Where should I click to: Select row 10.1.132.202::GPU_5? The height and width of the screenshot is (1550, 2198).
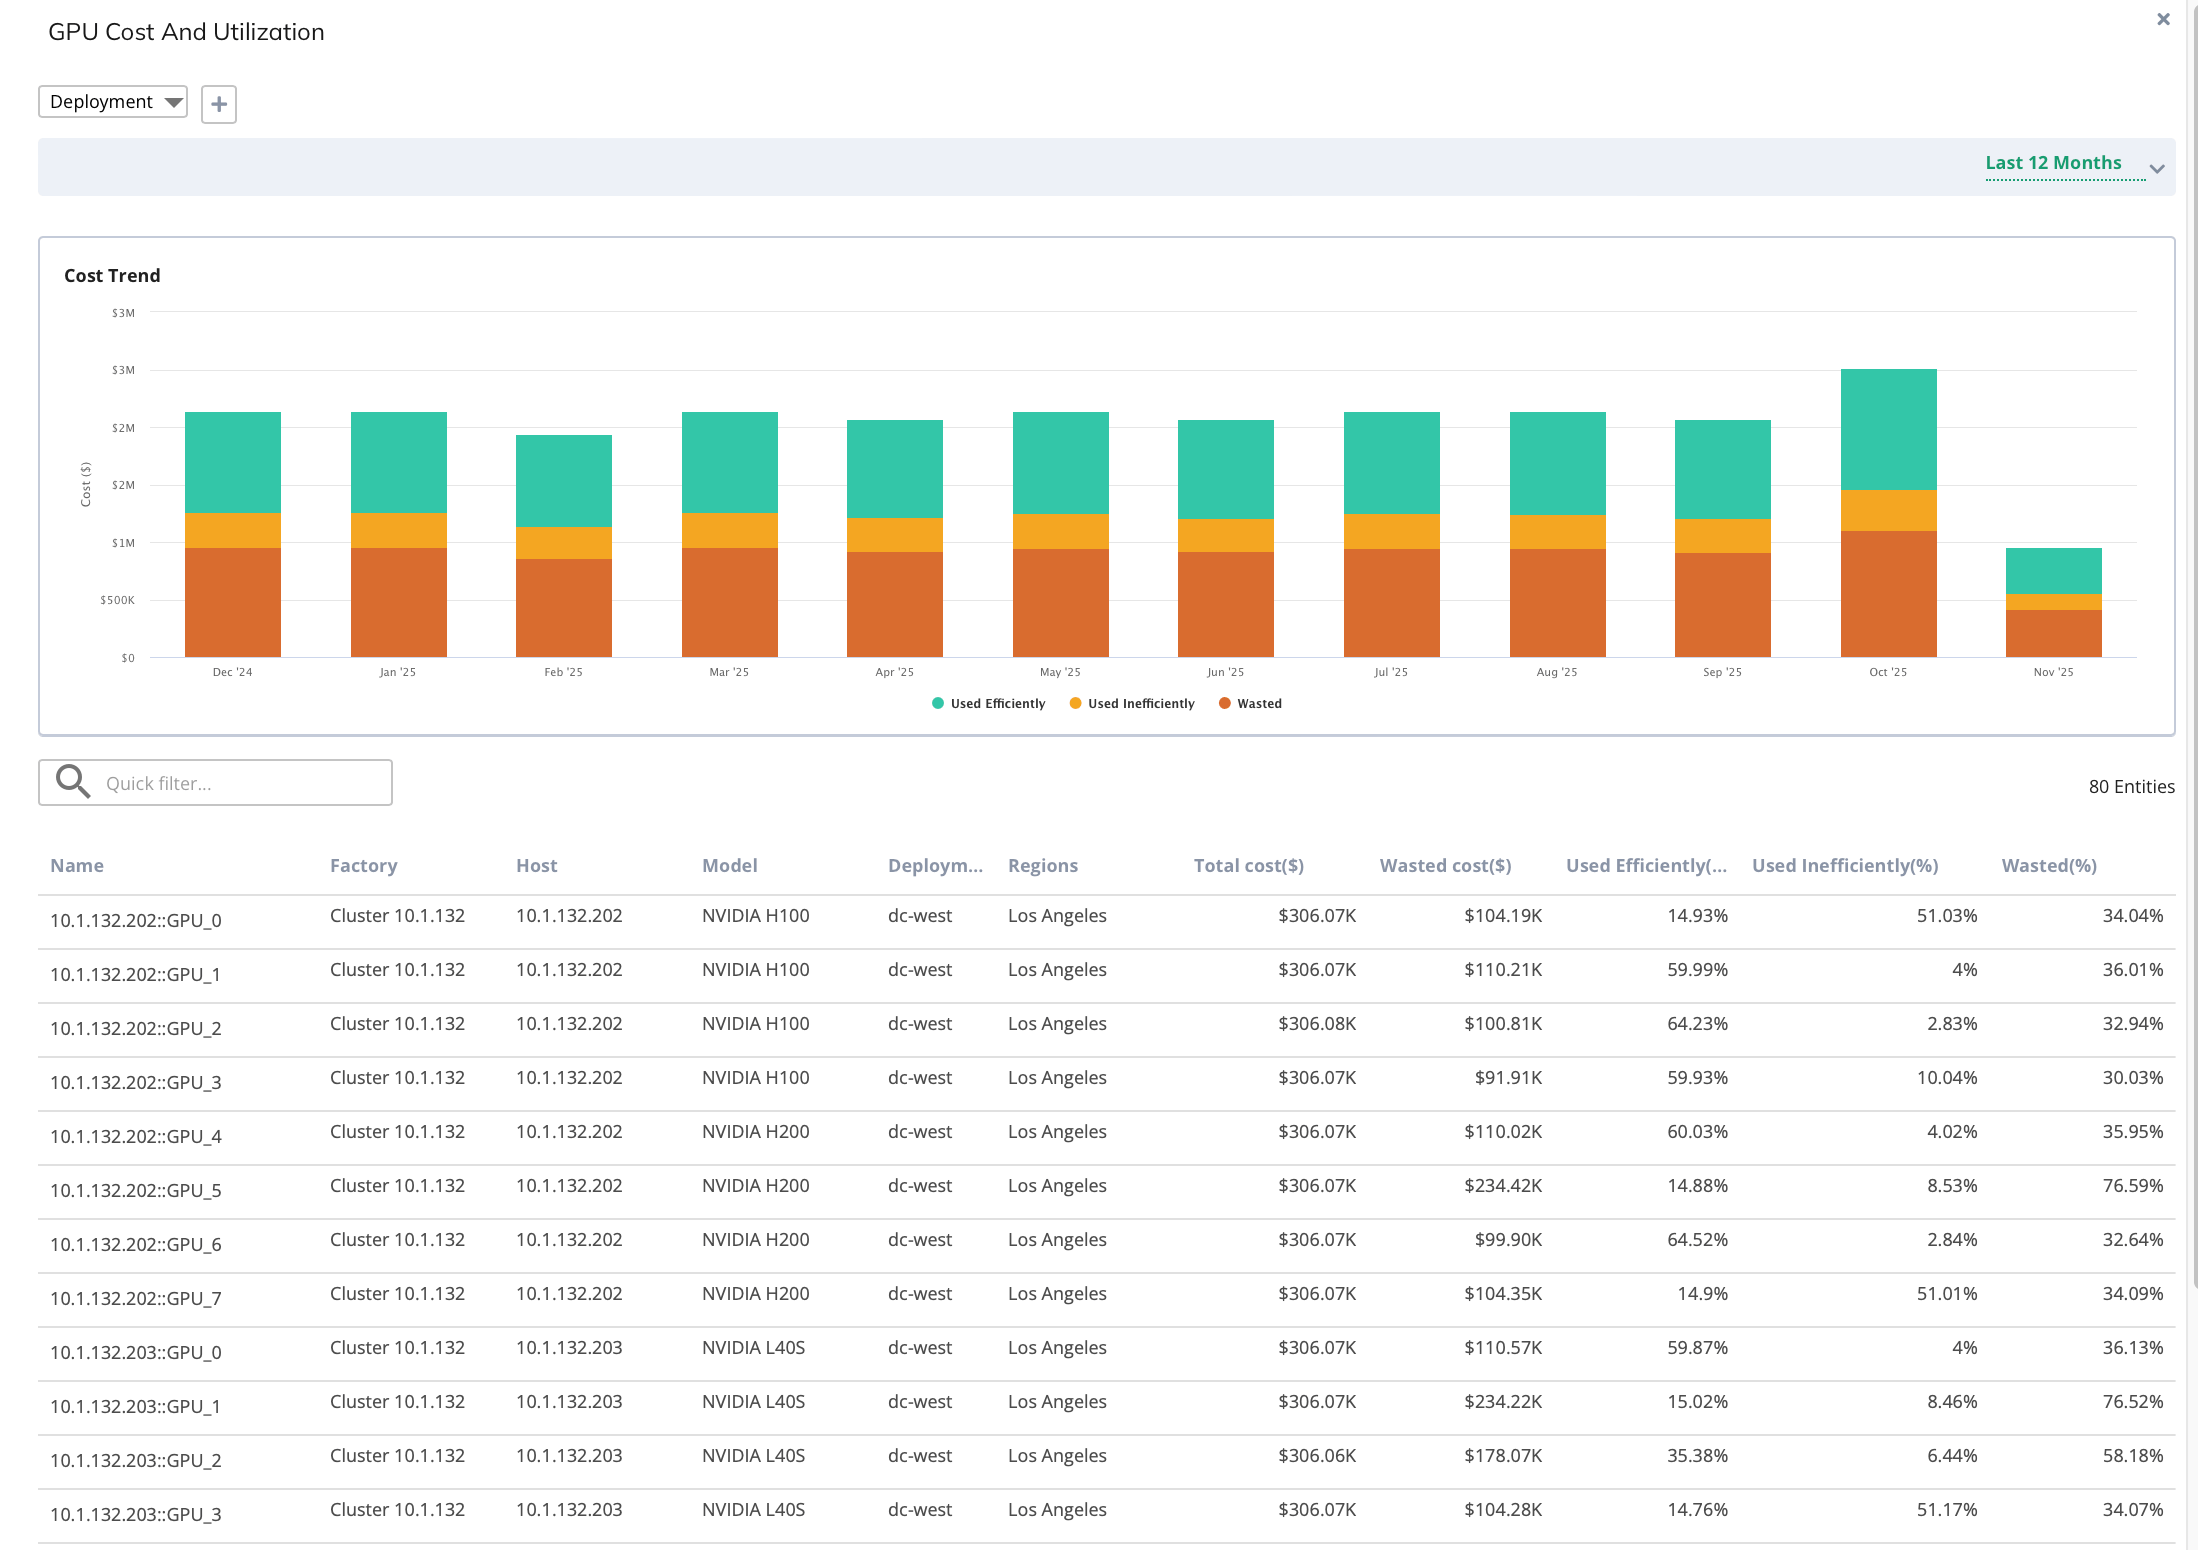pos(136,1190)
